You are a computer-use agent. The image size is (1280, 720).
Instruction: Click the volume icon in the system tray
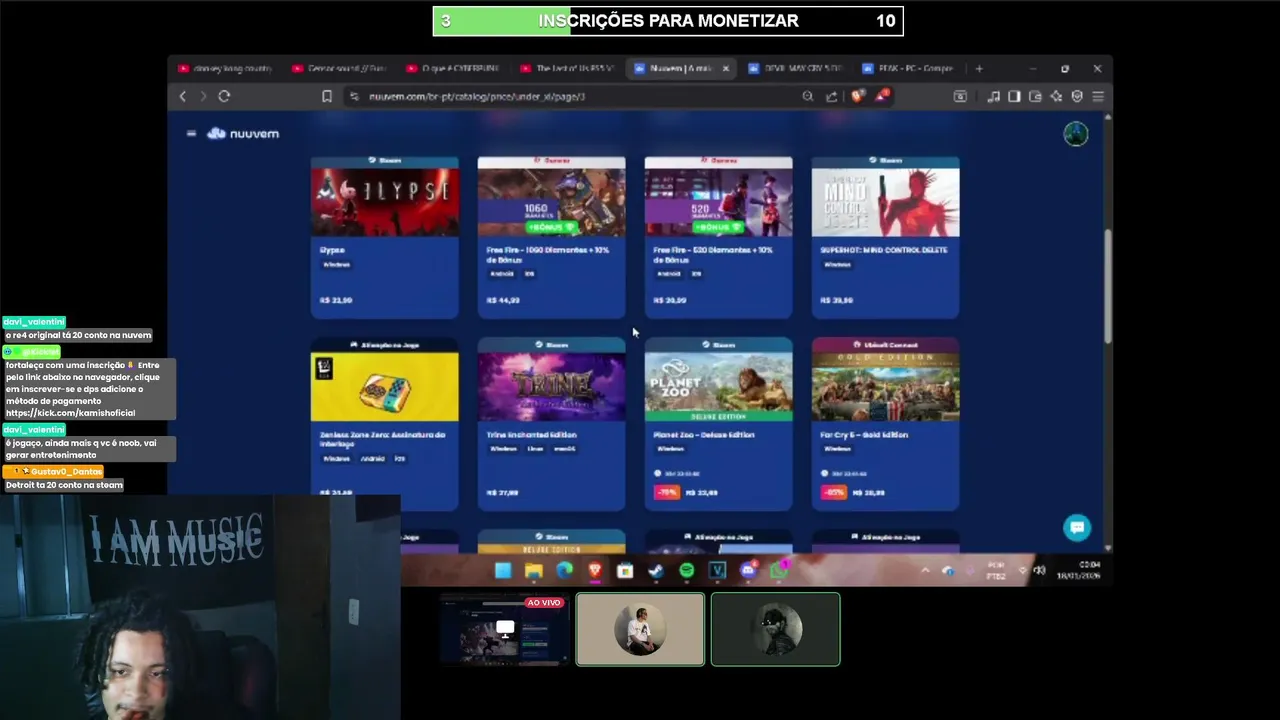1039,570
